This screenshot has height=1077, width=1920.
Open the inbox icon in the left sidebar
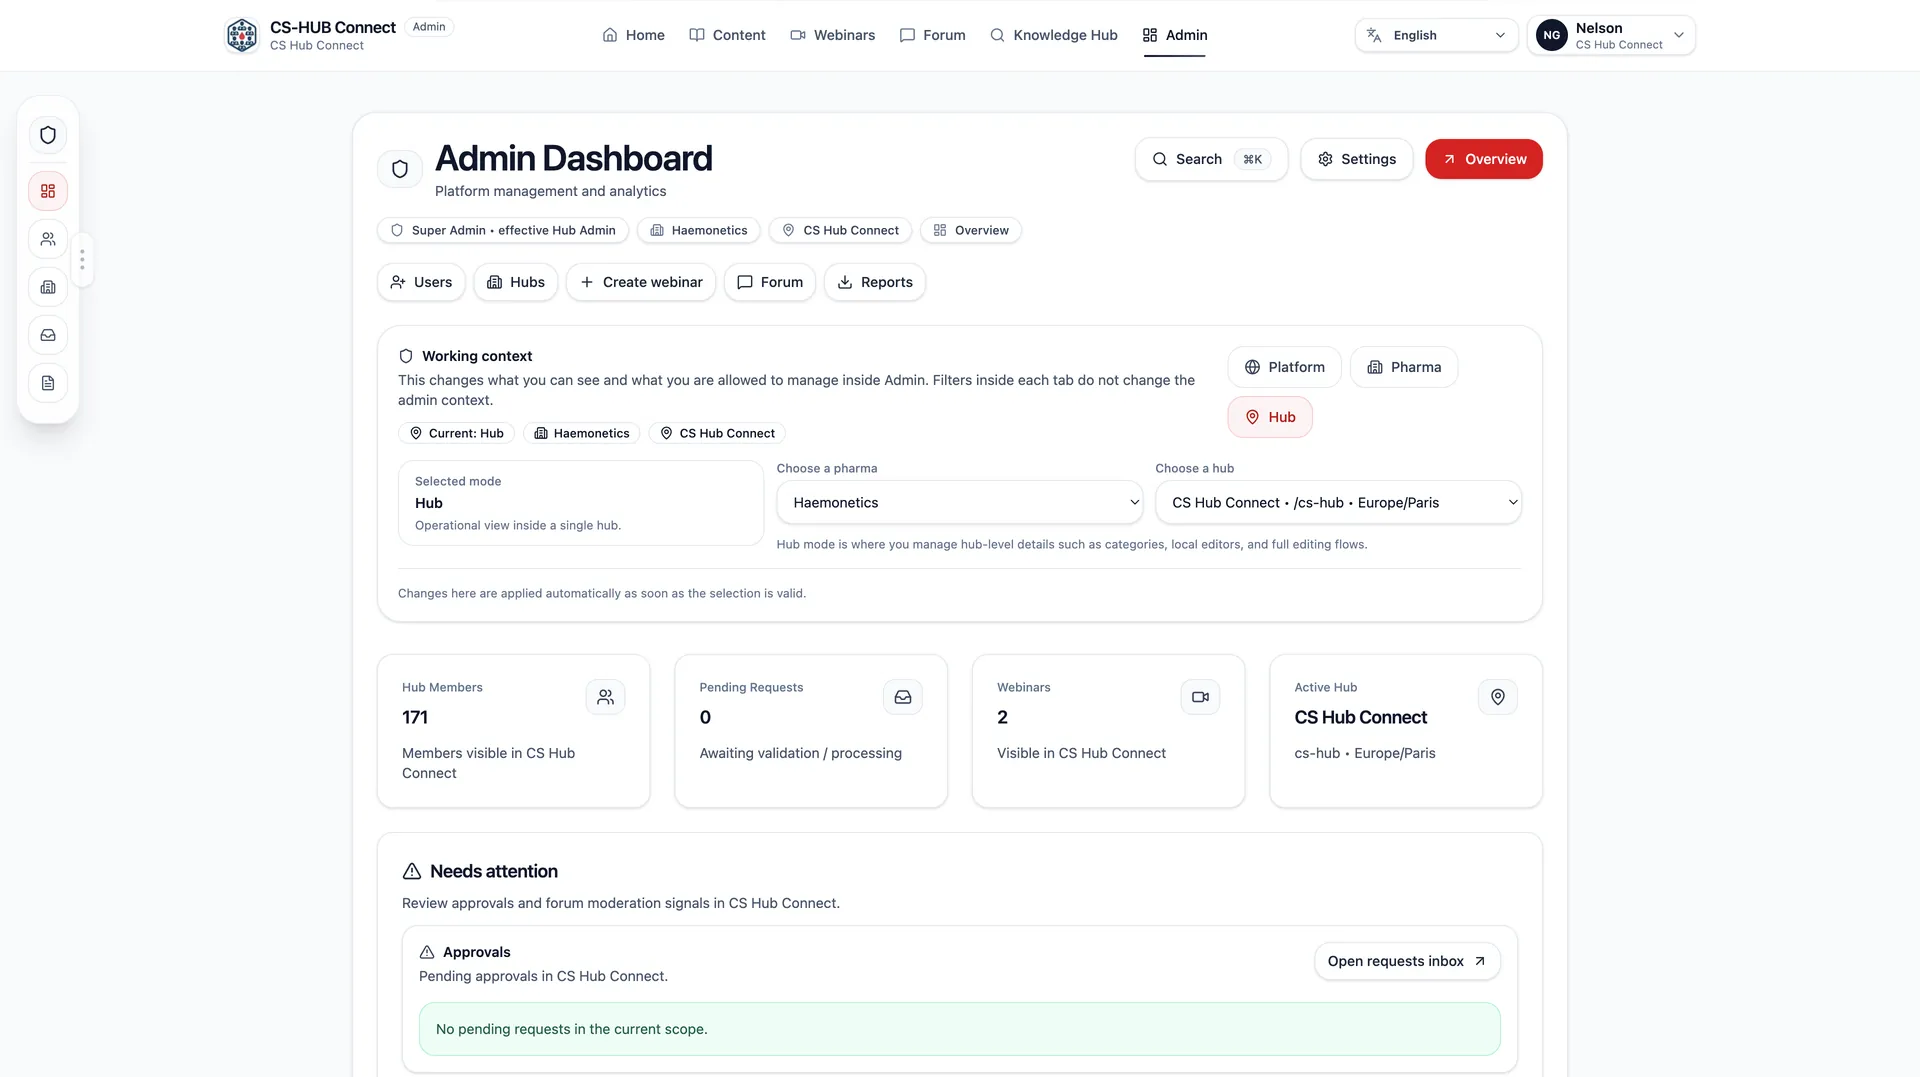pyautogui.click(x=48, y=335)
